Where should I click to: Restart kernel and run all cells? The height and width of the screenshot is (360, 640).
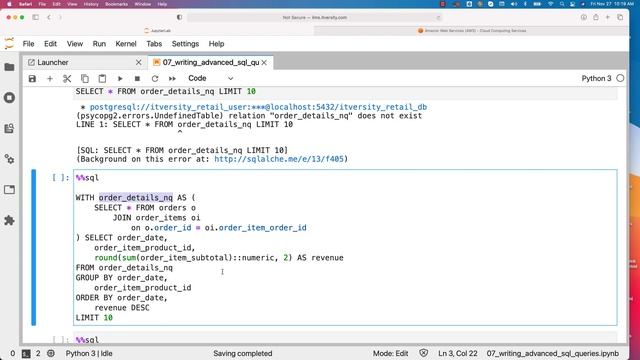click(x=172, y=78)
